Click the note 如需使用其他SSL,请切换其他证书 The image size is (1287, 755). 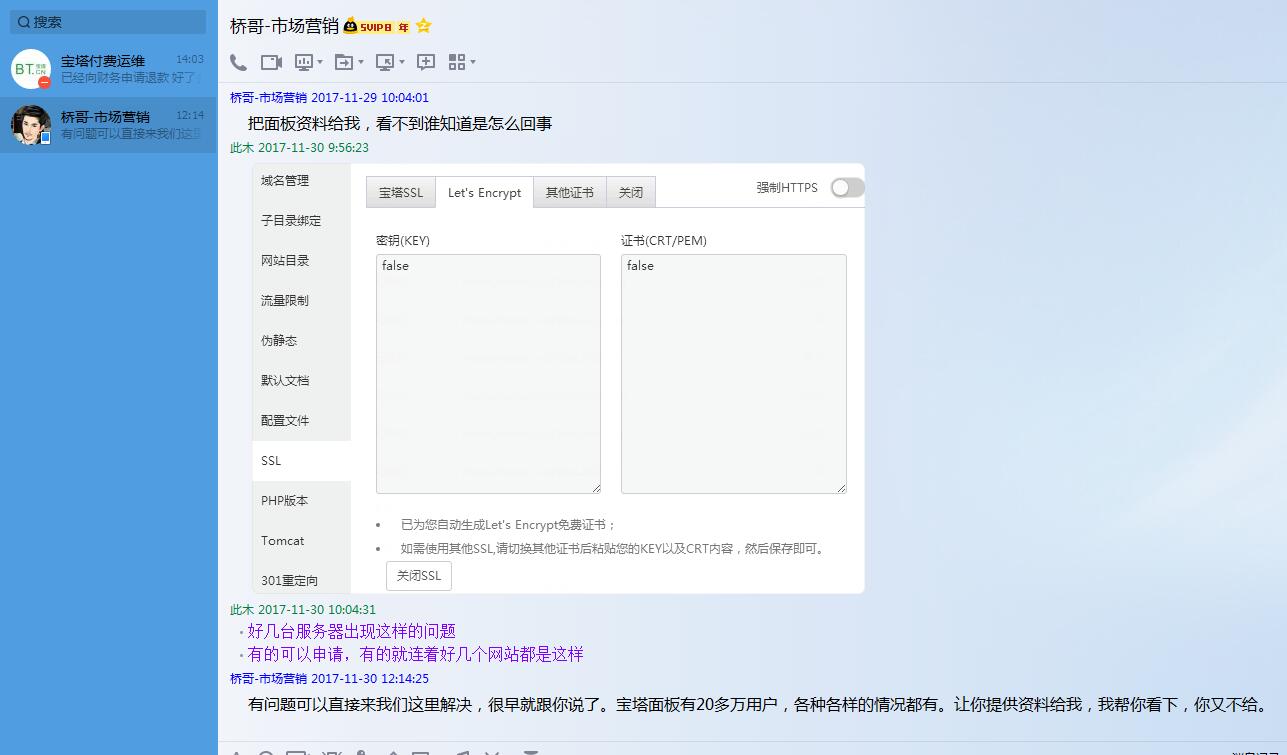coord(612,549)
